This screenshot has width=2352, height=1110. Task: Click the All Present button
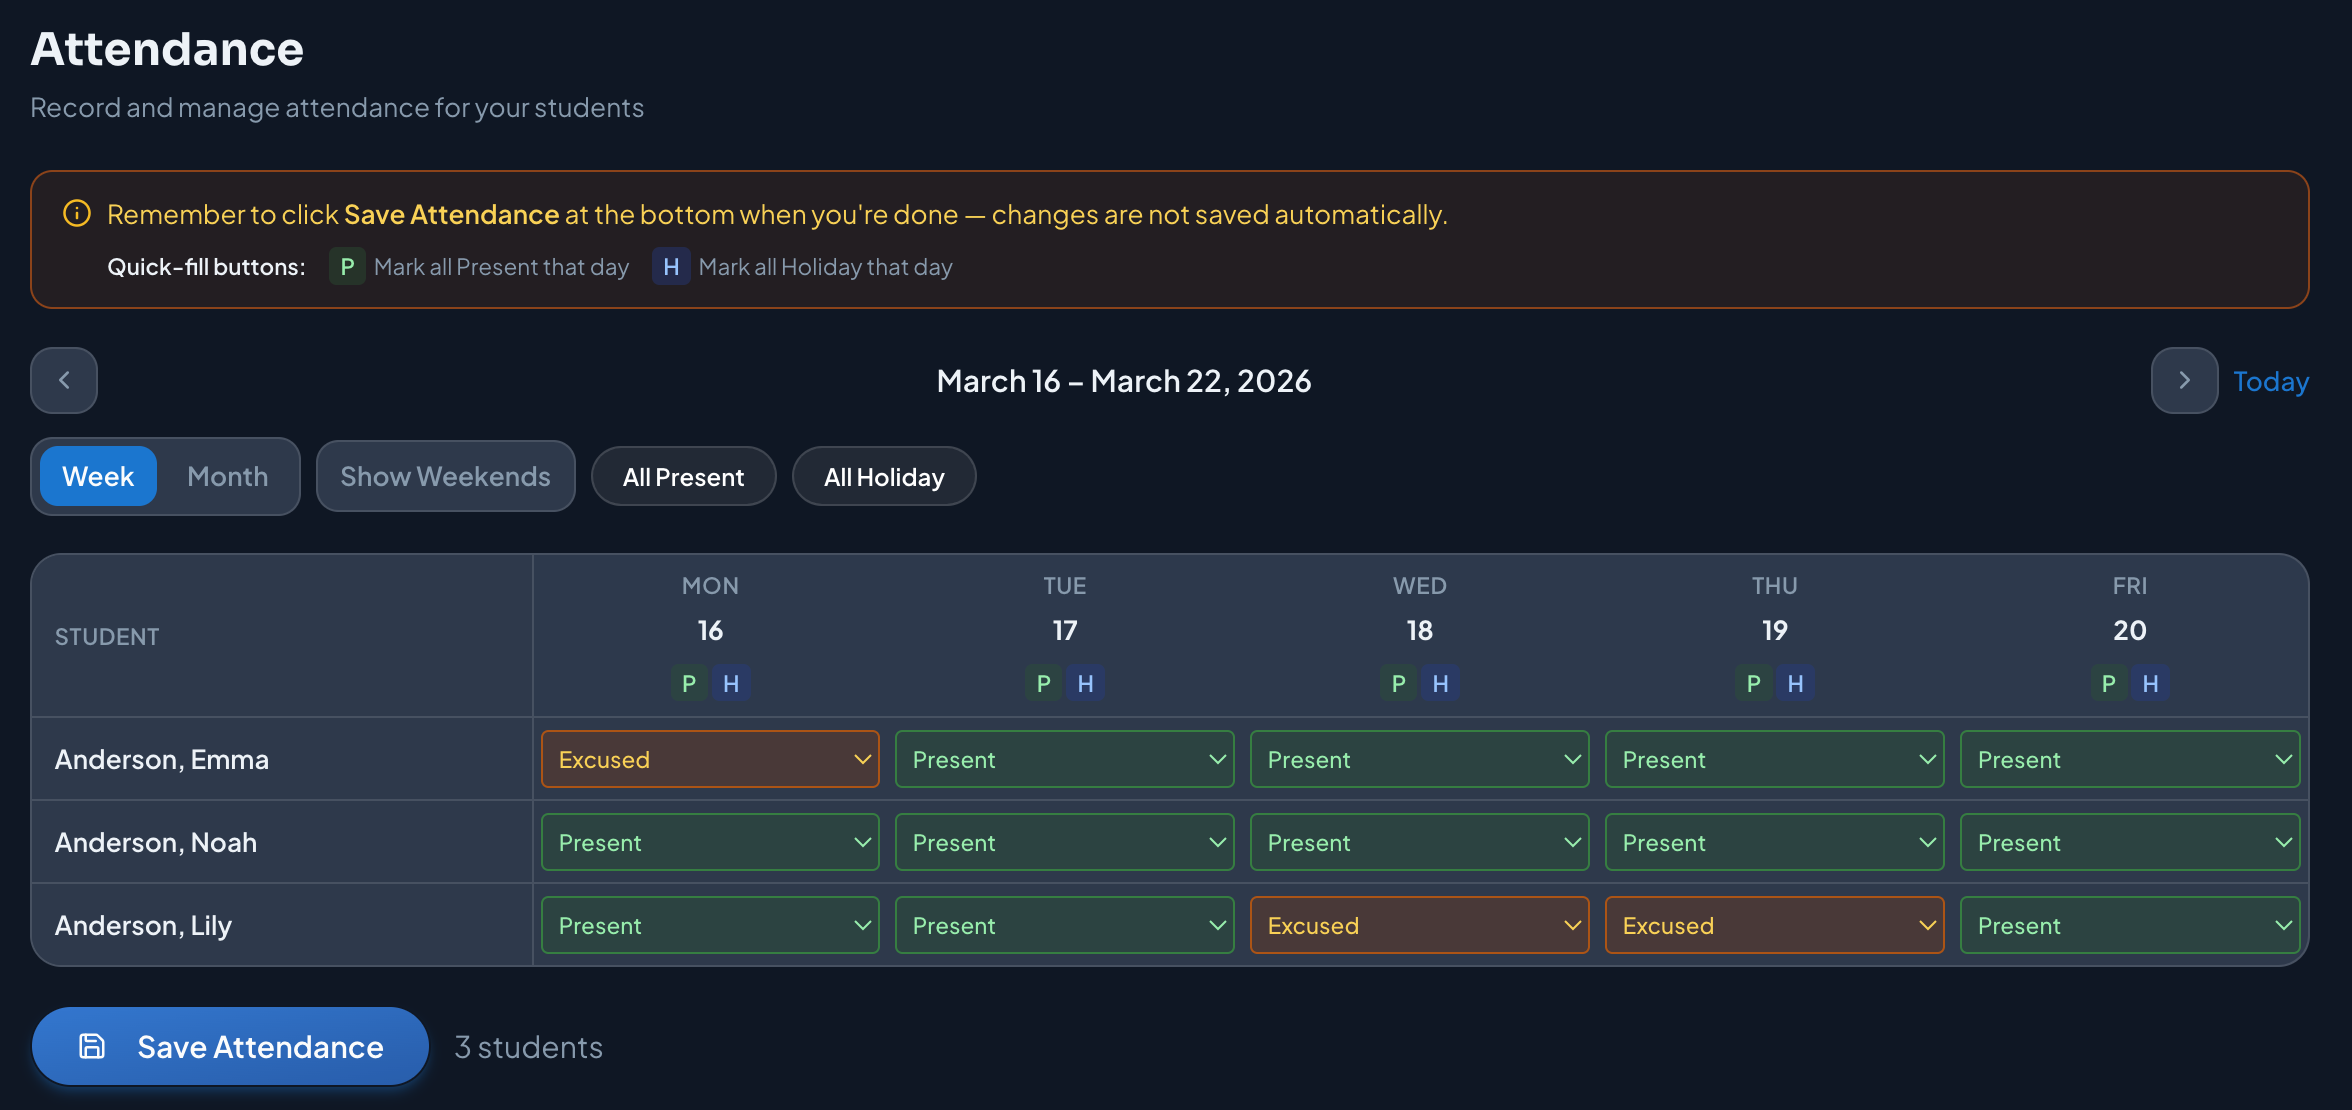(684, 477)
